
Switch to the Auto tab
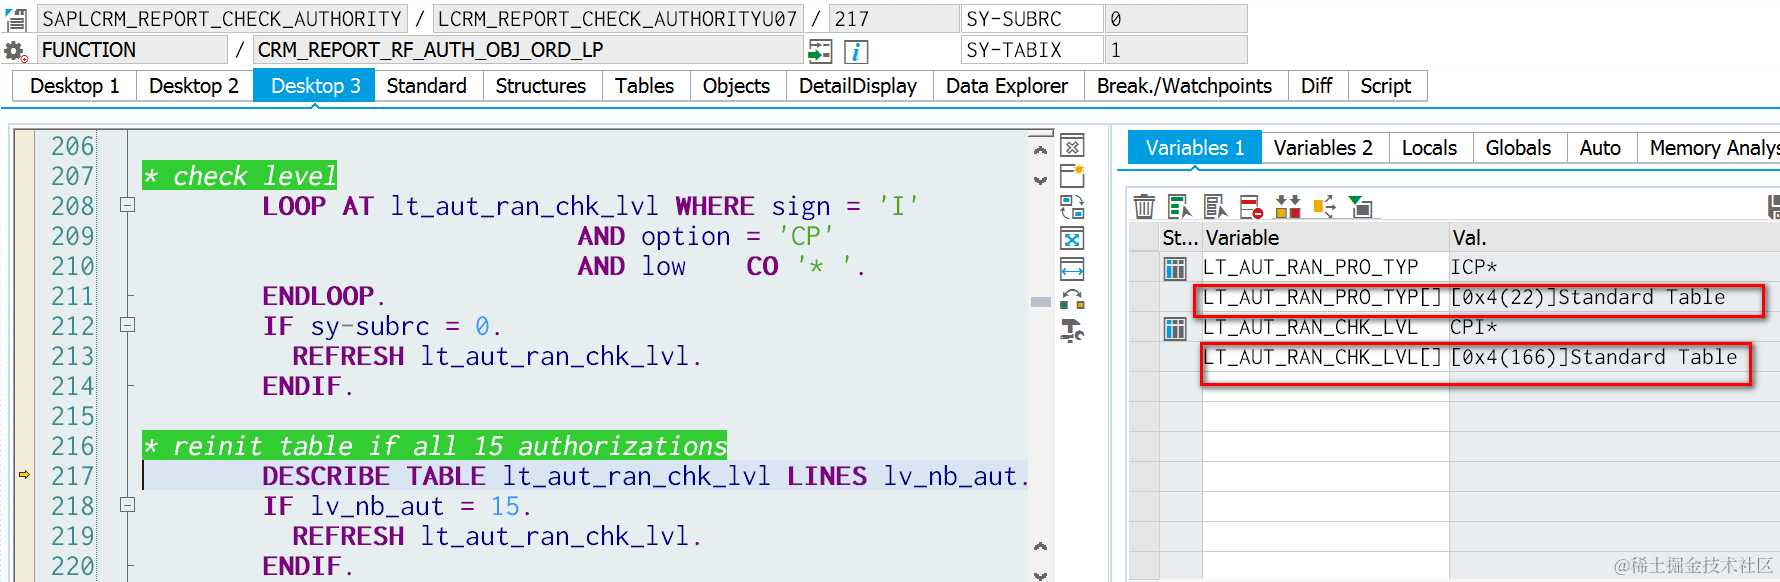1600,148
